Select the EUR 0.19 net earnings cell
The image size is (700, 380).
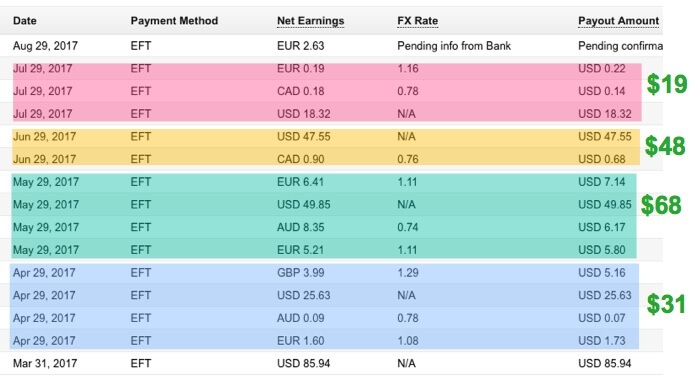click(x=300, y=69)
